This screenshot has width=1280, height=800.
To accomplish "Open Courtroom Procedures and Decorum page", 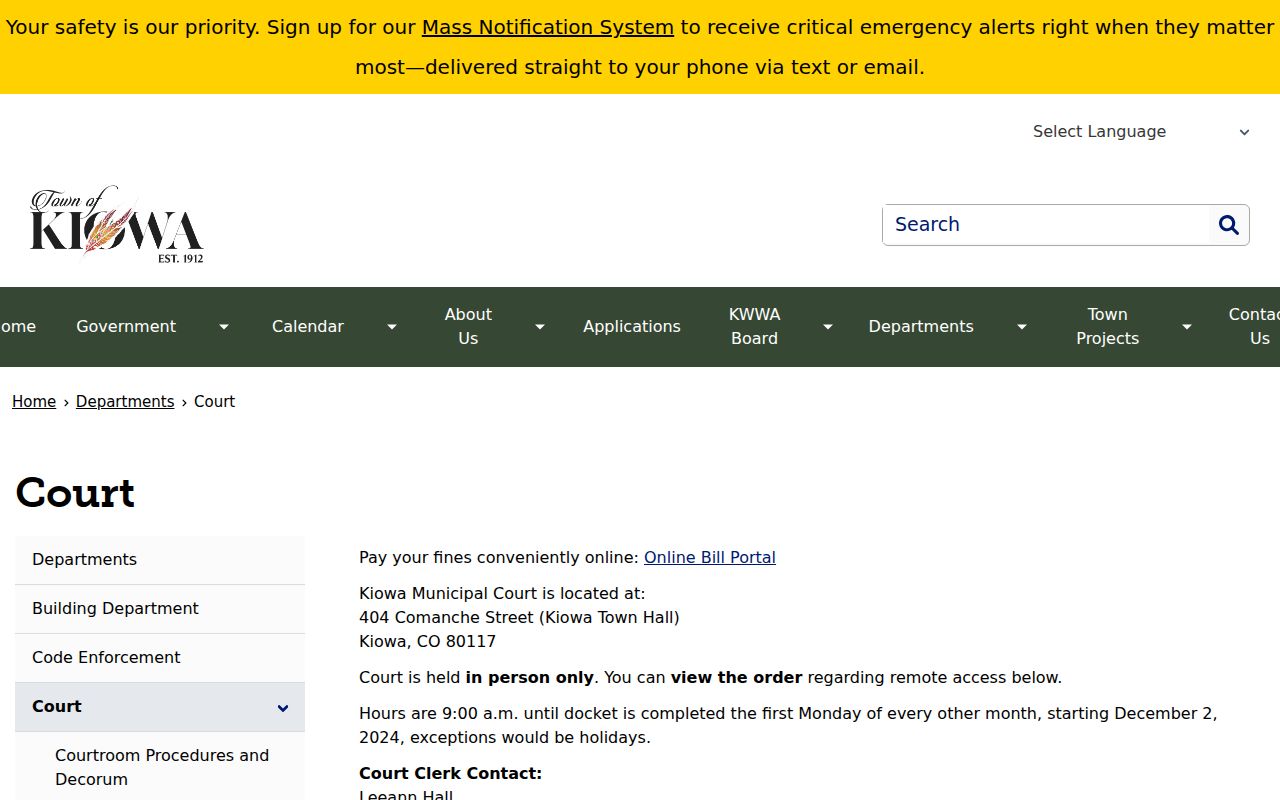I will (162, 768).
